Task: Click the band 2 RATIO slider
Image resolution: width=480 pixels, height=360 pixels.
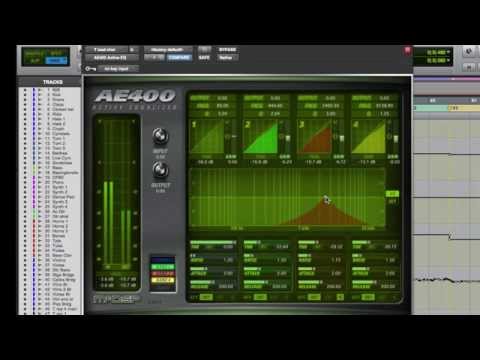Action: tap(266, 256)
